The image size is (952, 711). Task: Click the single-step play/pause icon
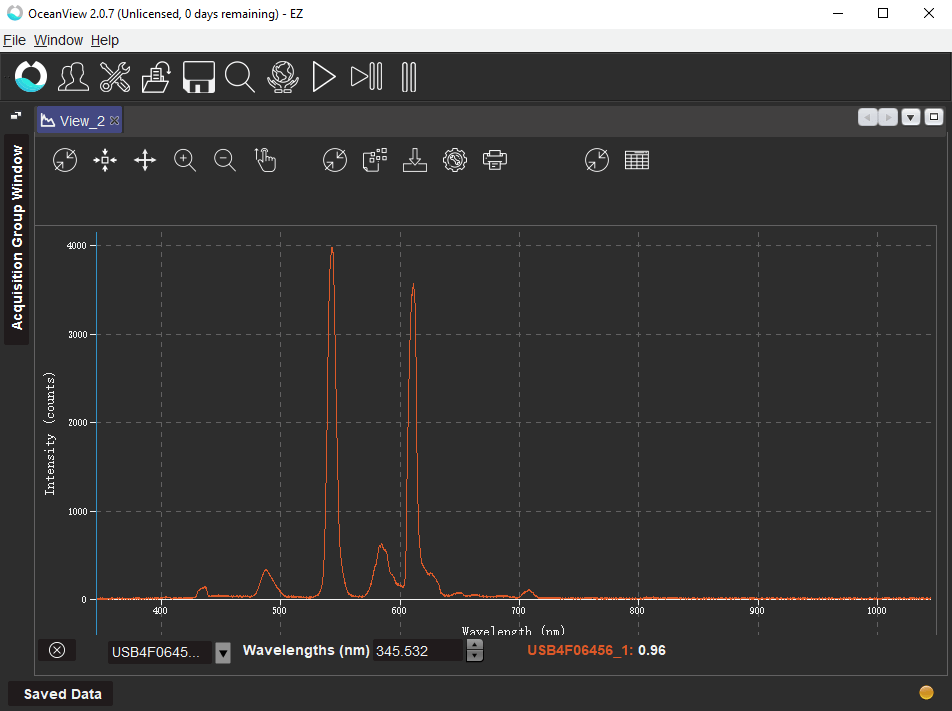point(366,77)
